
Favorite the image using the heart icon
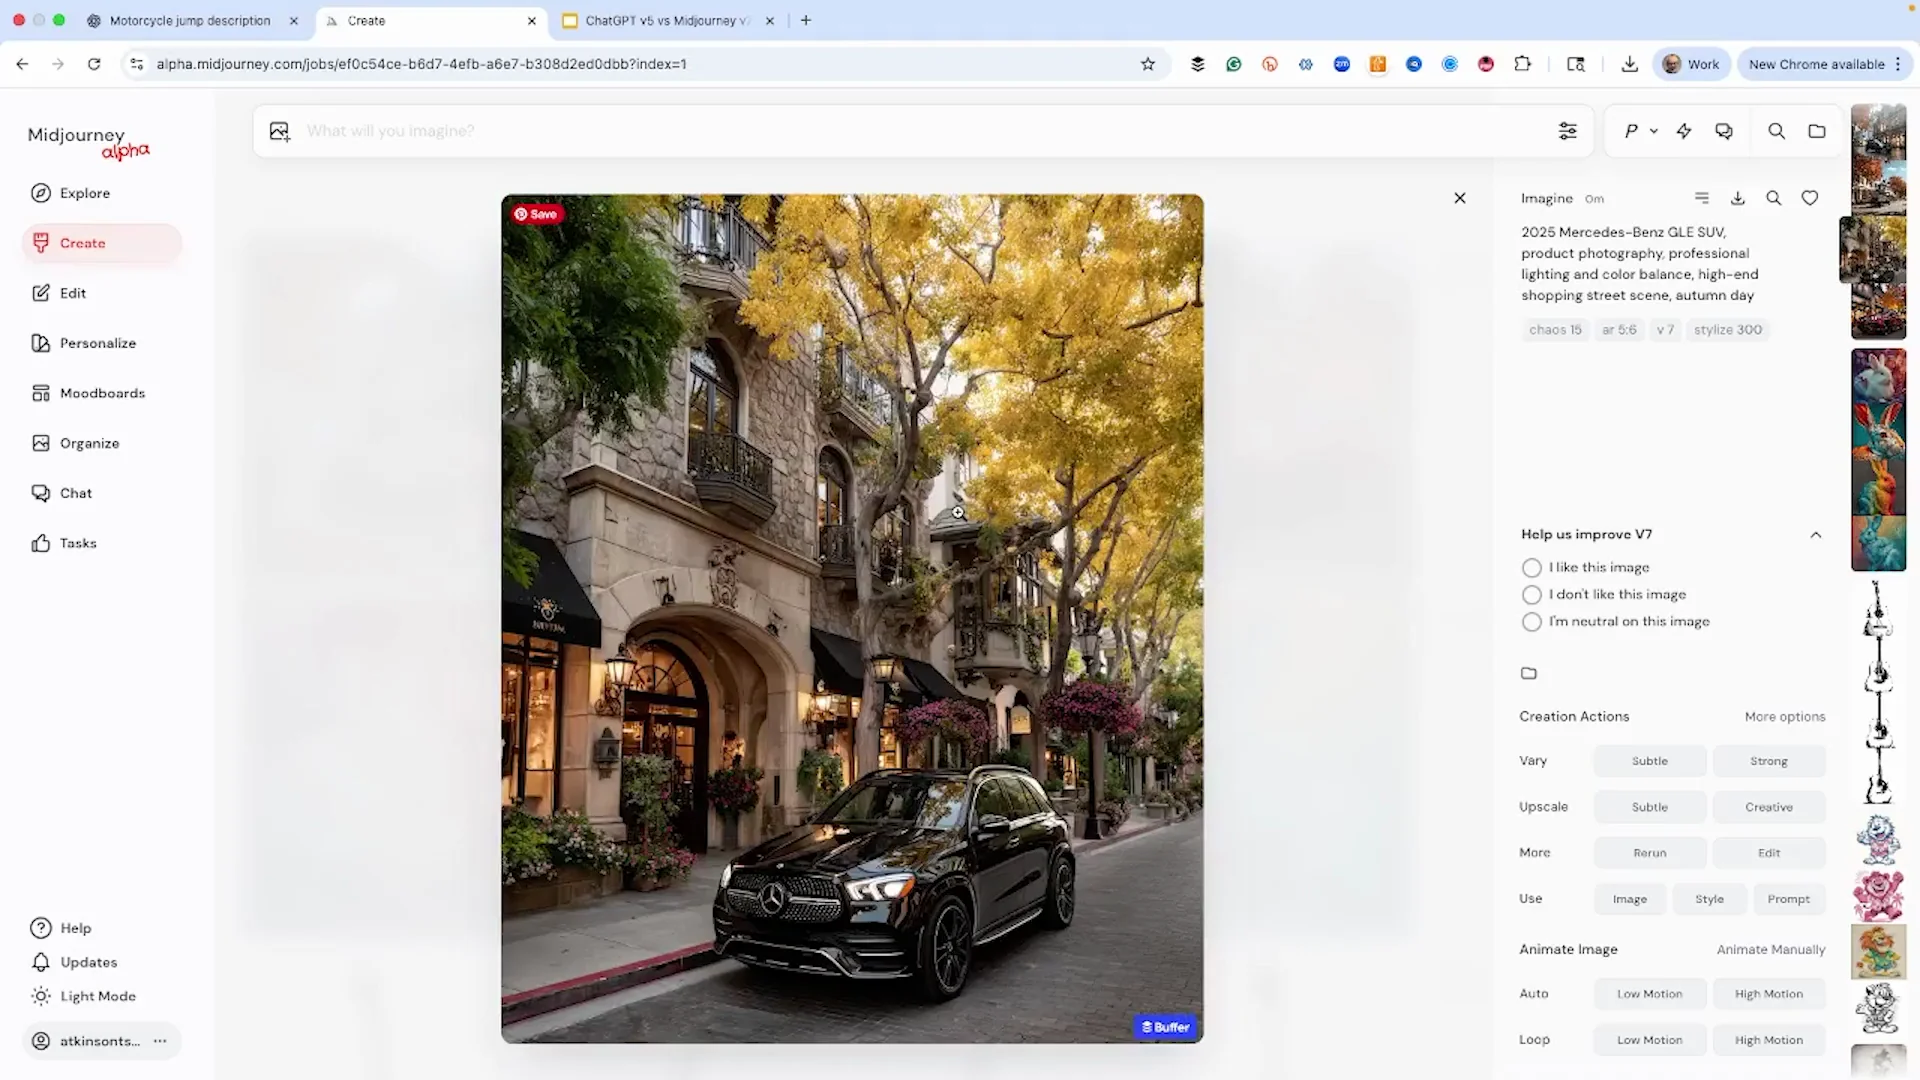pos(1809,198)
